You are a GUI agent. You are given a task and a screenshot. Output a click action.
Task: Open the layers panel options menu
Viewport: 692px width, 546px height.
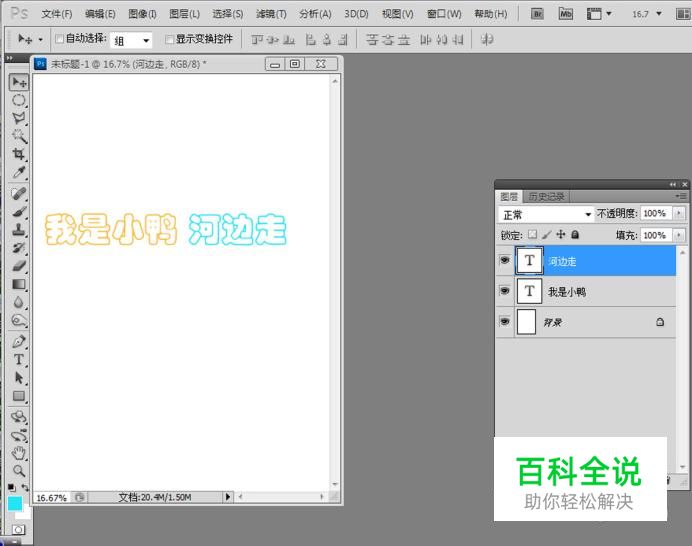coord(681,196)
